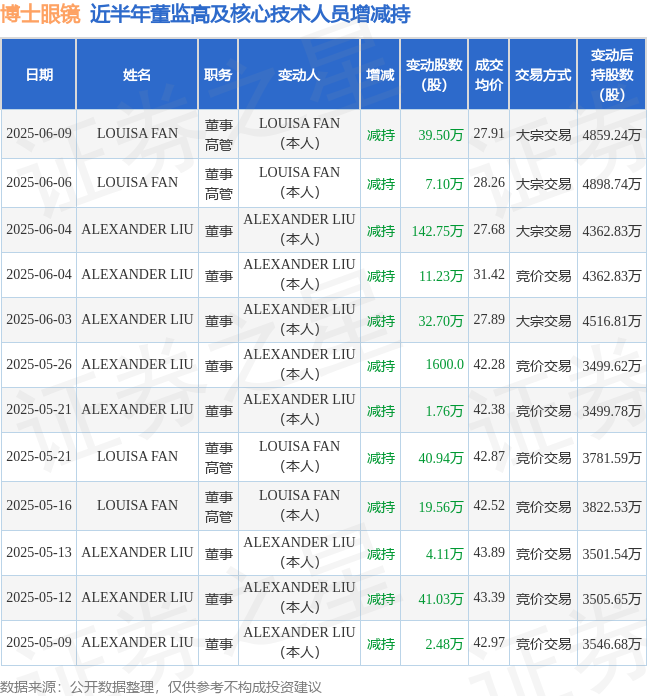Select the 日期 column header

pos(39,75)
